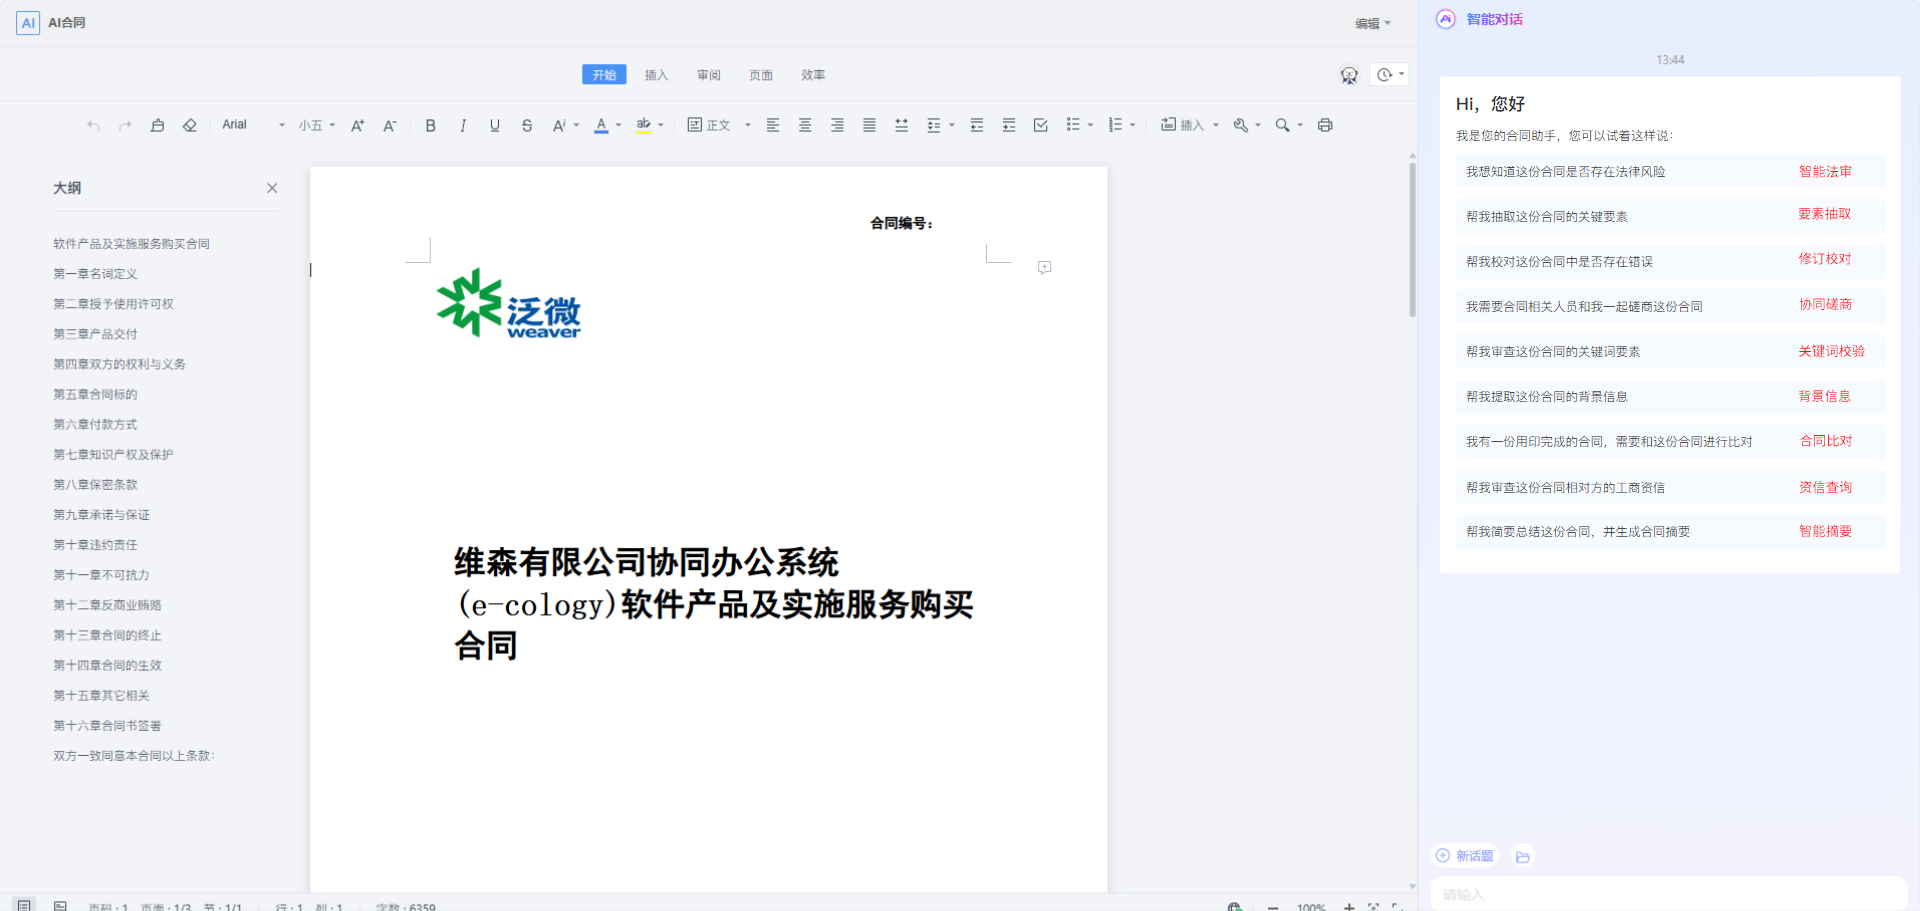The height and width of the screenshot is (911, 1920).
Task: Jump to 第一章名词定义 in outline
Action: [x=95, y=274]
